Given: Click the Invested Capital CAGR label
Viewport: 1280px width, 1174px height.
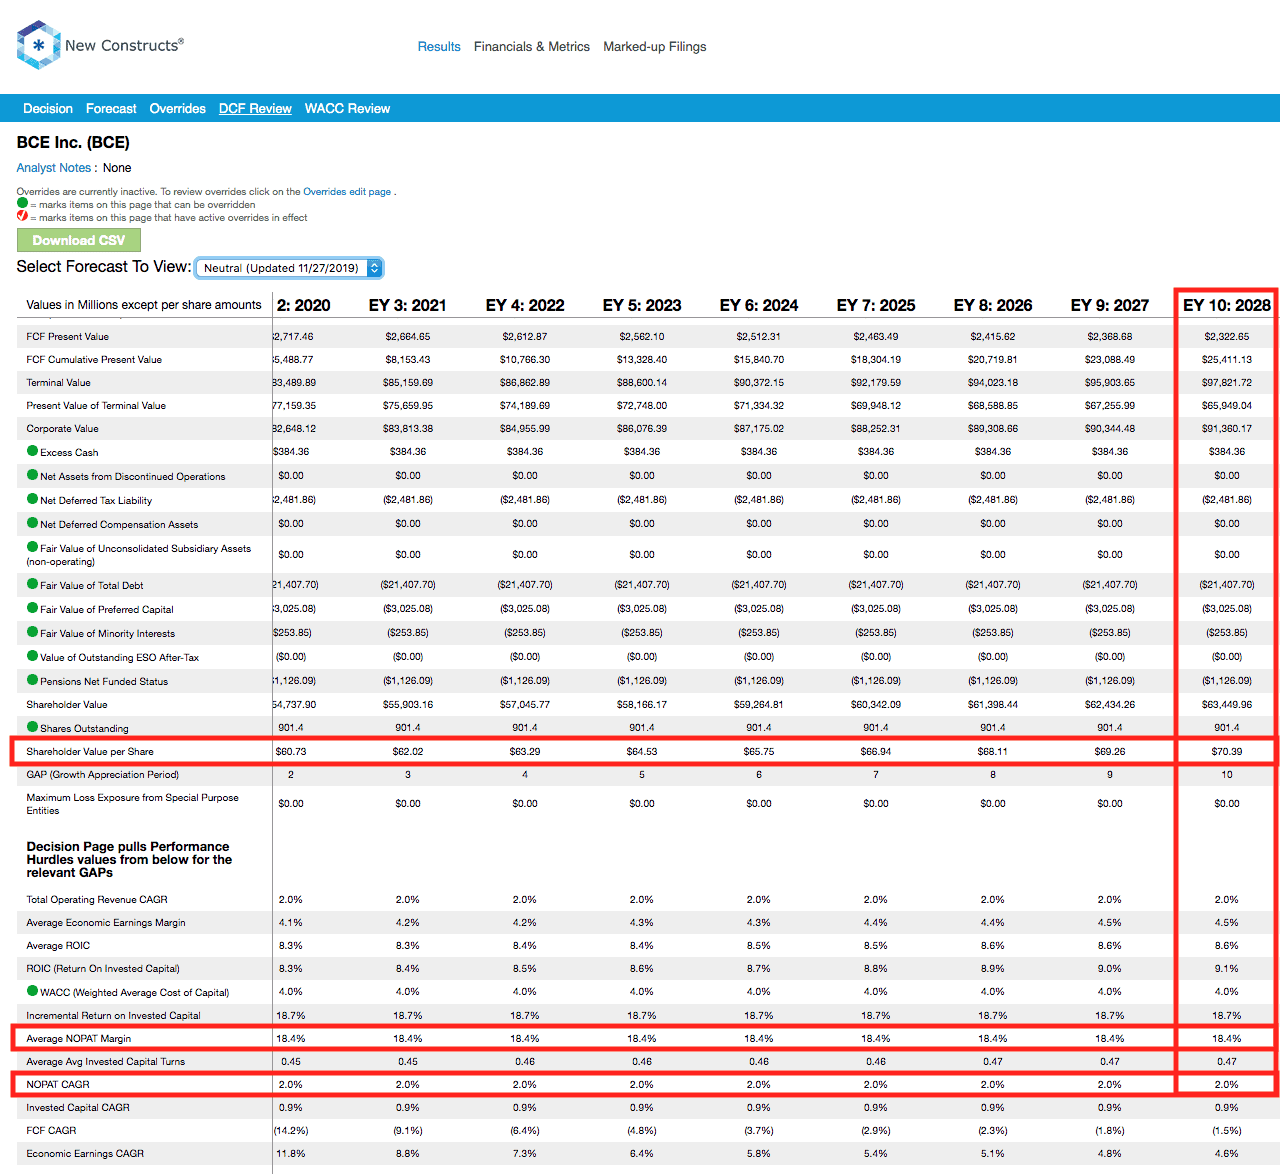Looking at the screenshot, I should point(78,1107).
